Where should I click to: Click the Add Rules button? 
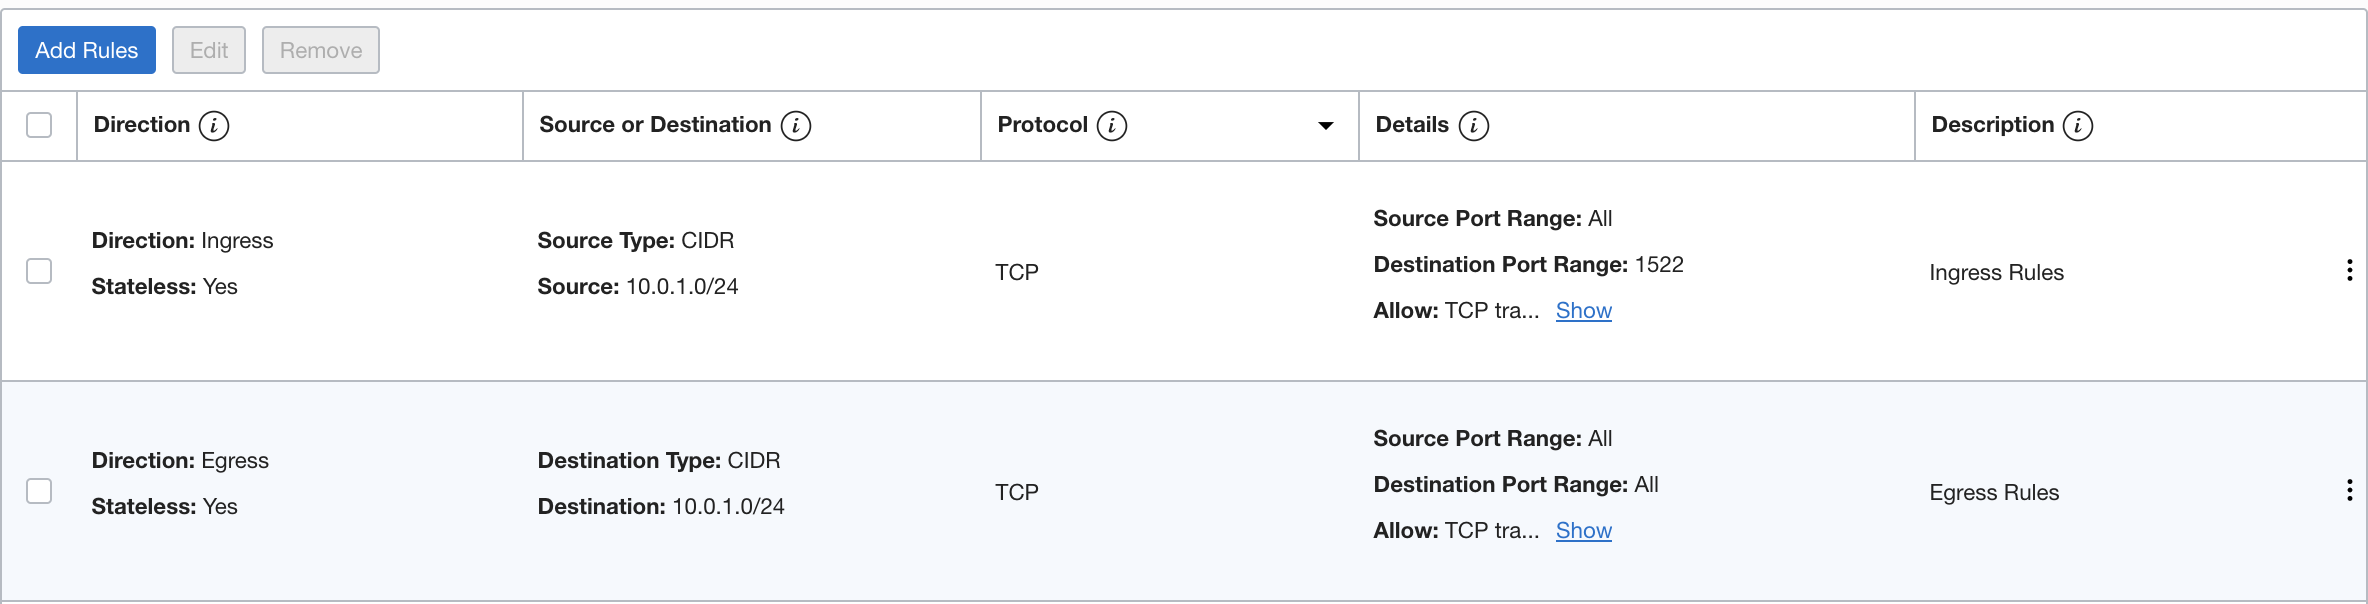tap(86, 49)
